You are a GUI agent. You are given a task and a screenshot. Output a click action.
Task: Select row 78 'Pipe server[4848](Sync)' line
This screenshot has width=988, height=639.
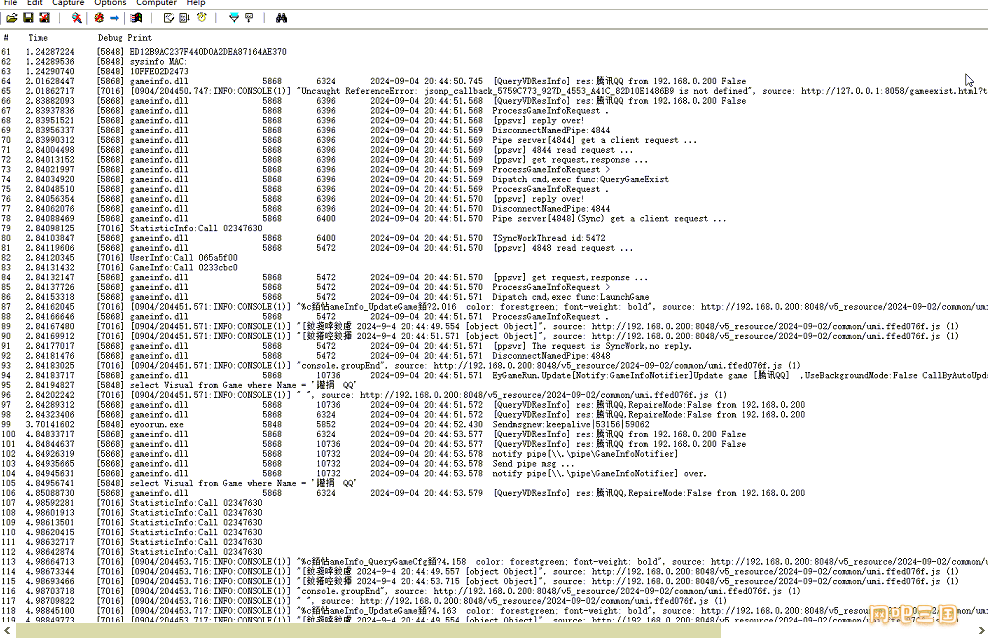pyautogui.click(x=494, y=219)
